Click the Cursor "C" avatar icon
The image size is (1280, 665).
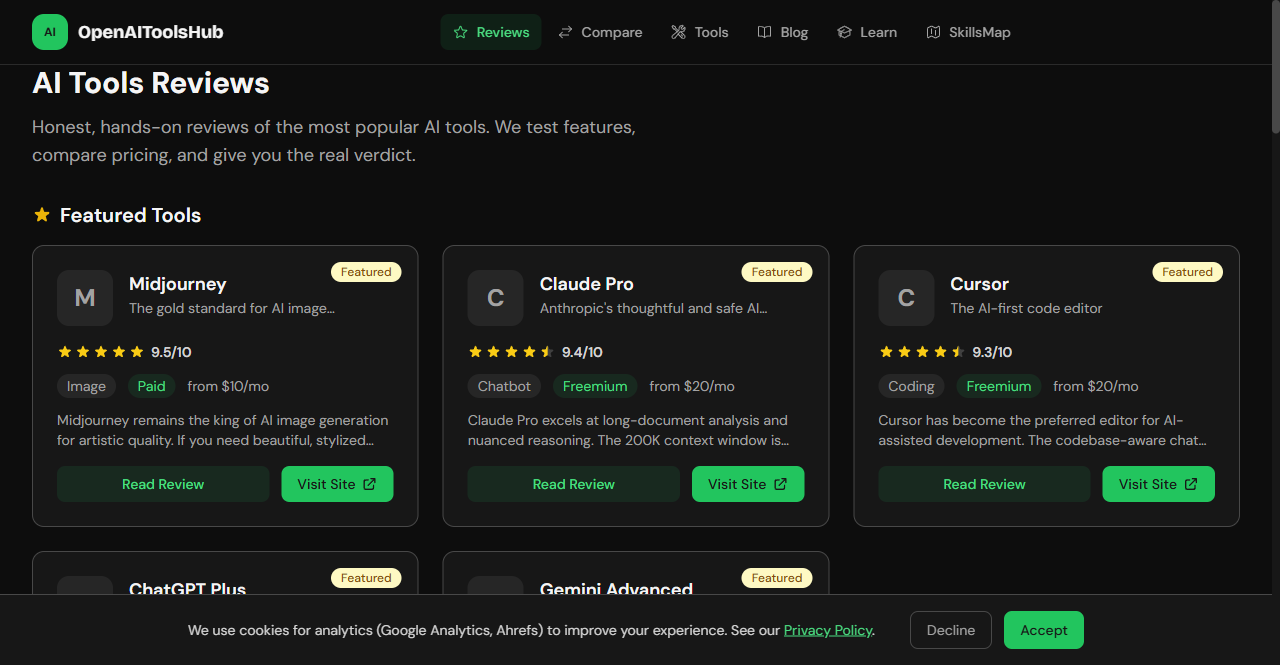906,298
